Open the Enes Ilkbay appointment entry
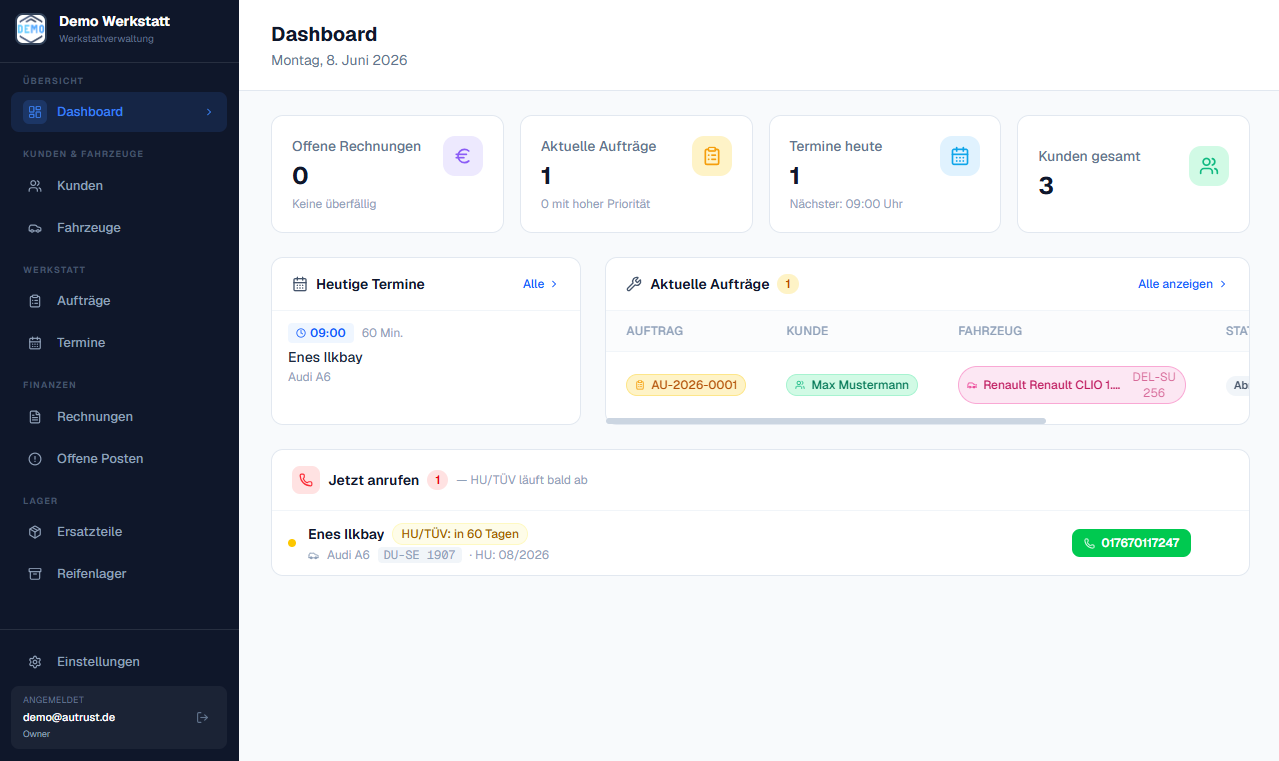 click(x=426, y=354)
